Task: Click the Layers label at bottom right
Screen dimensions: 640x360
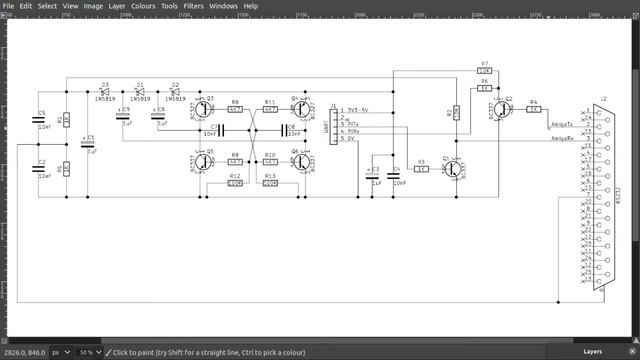Action: coord(592,351)
